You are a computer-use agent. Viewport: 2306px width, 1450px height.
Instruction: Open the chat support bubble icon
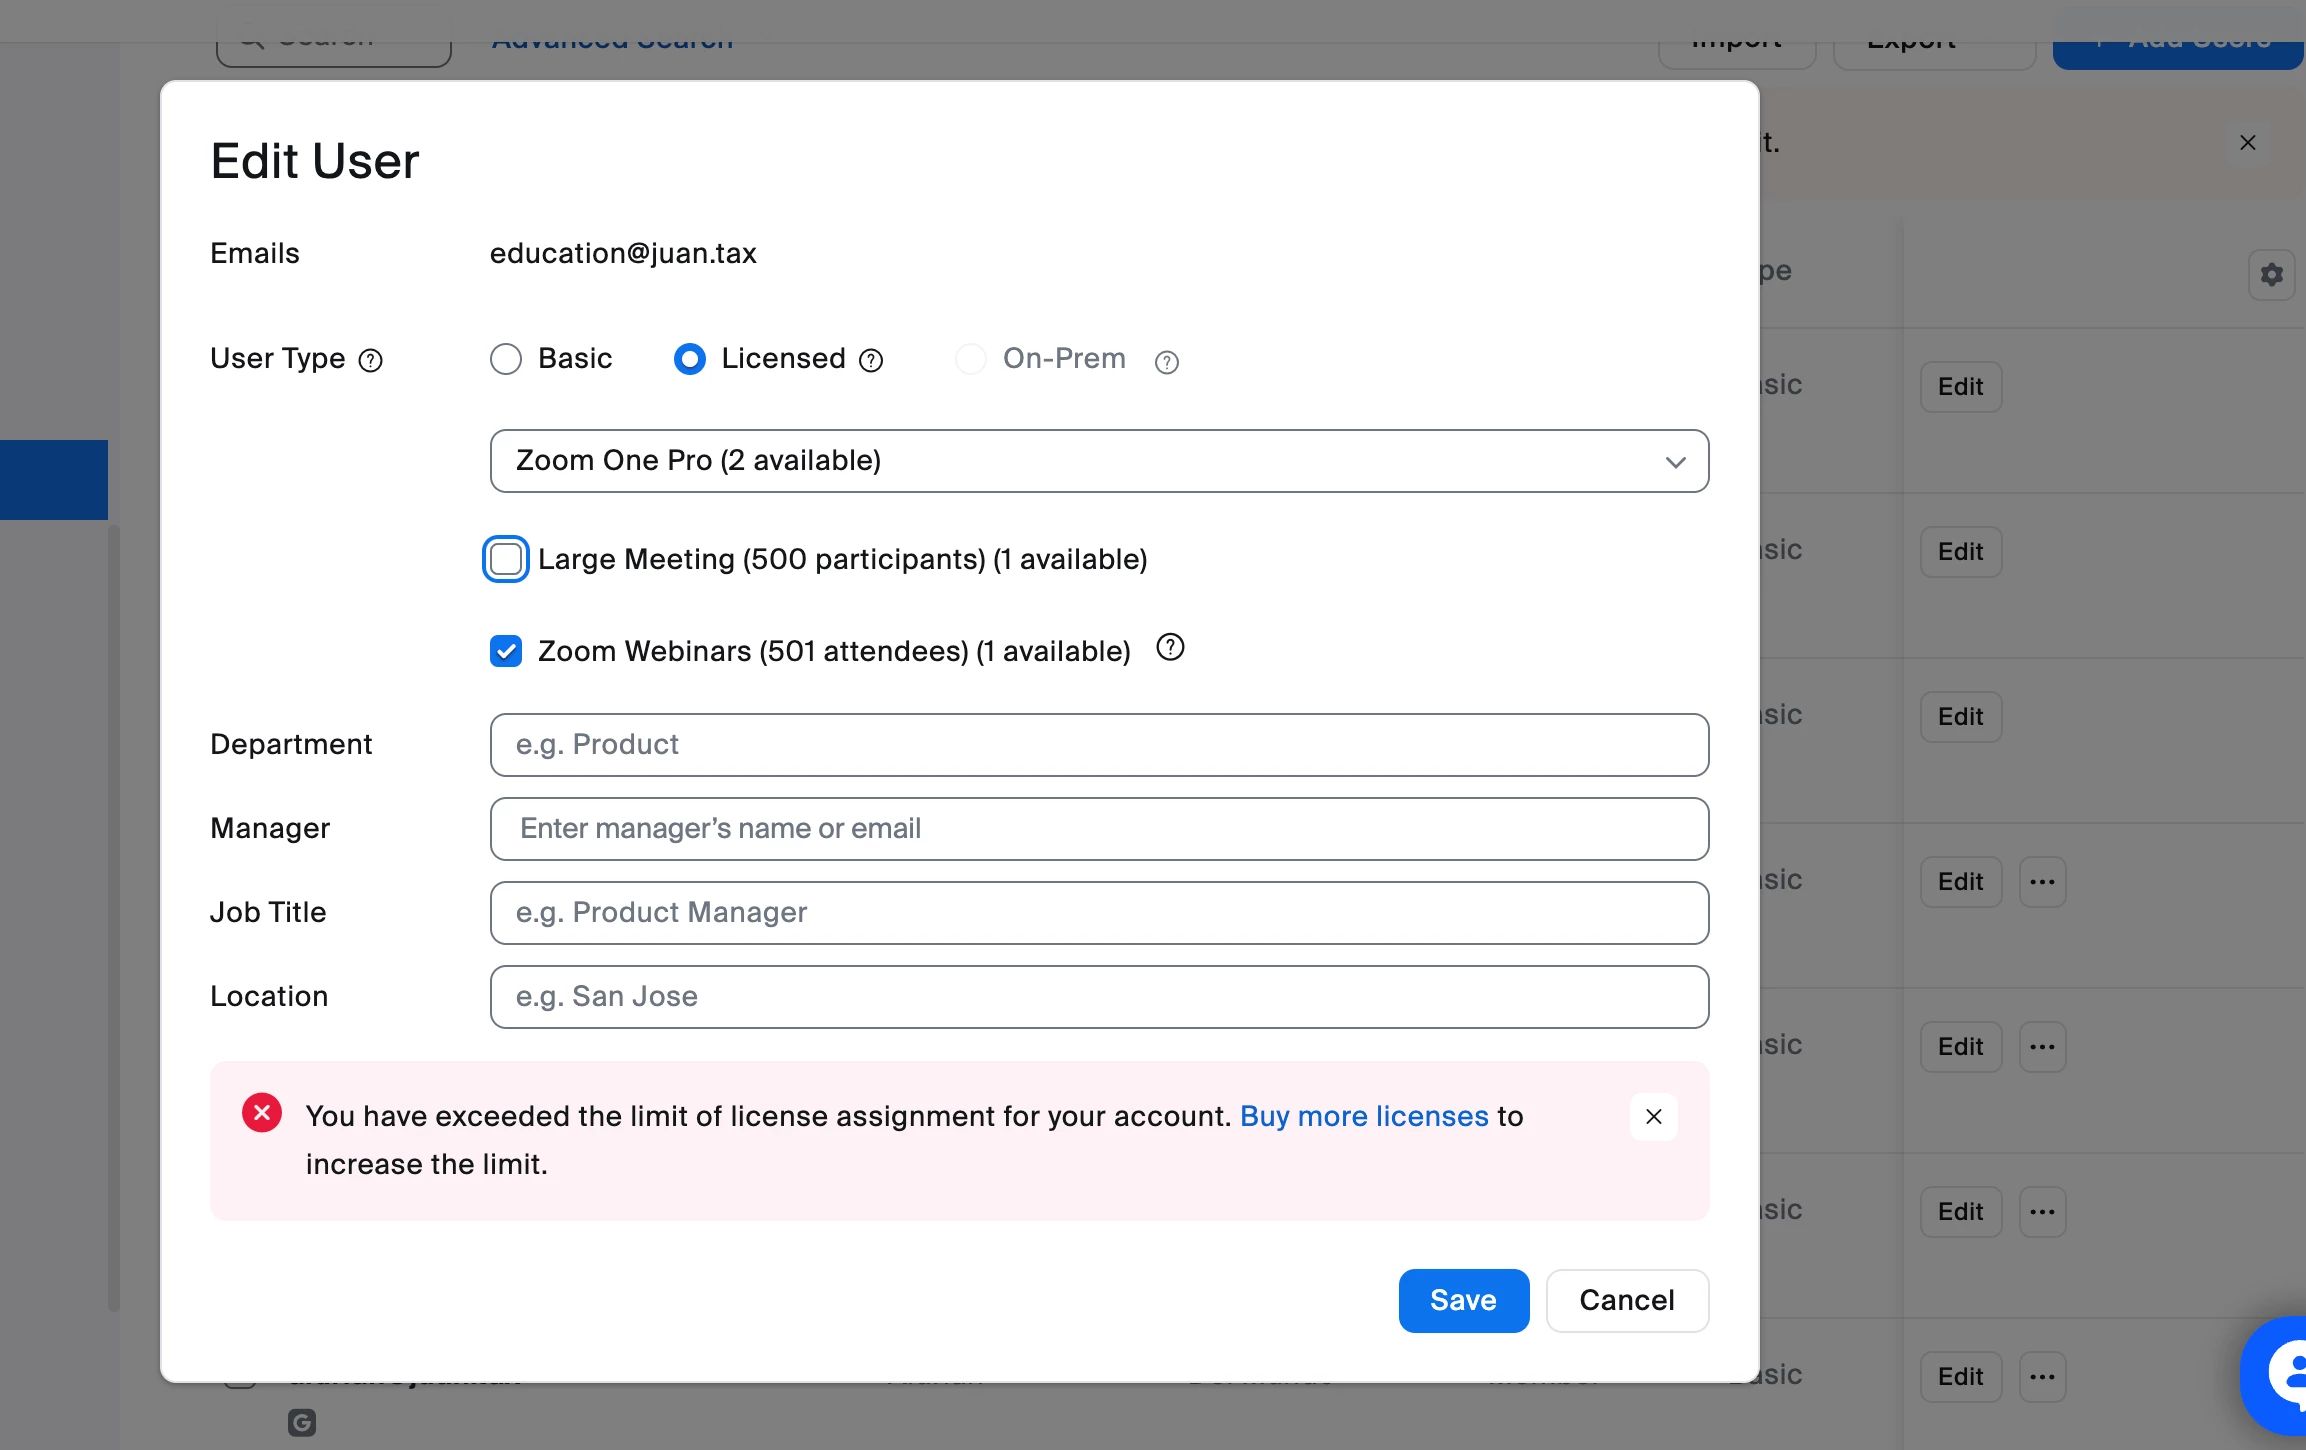tap(2282, 1375)
